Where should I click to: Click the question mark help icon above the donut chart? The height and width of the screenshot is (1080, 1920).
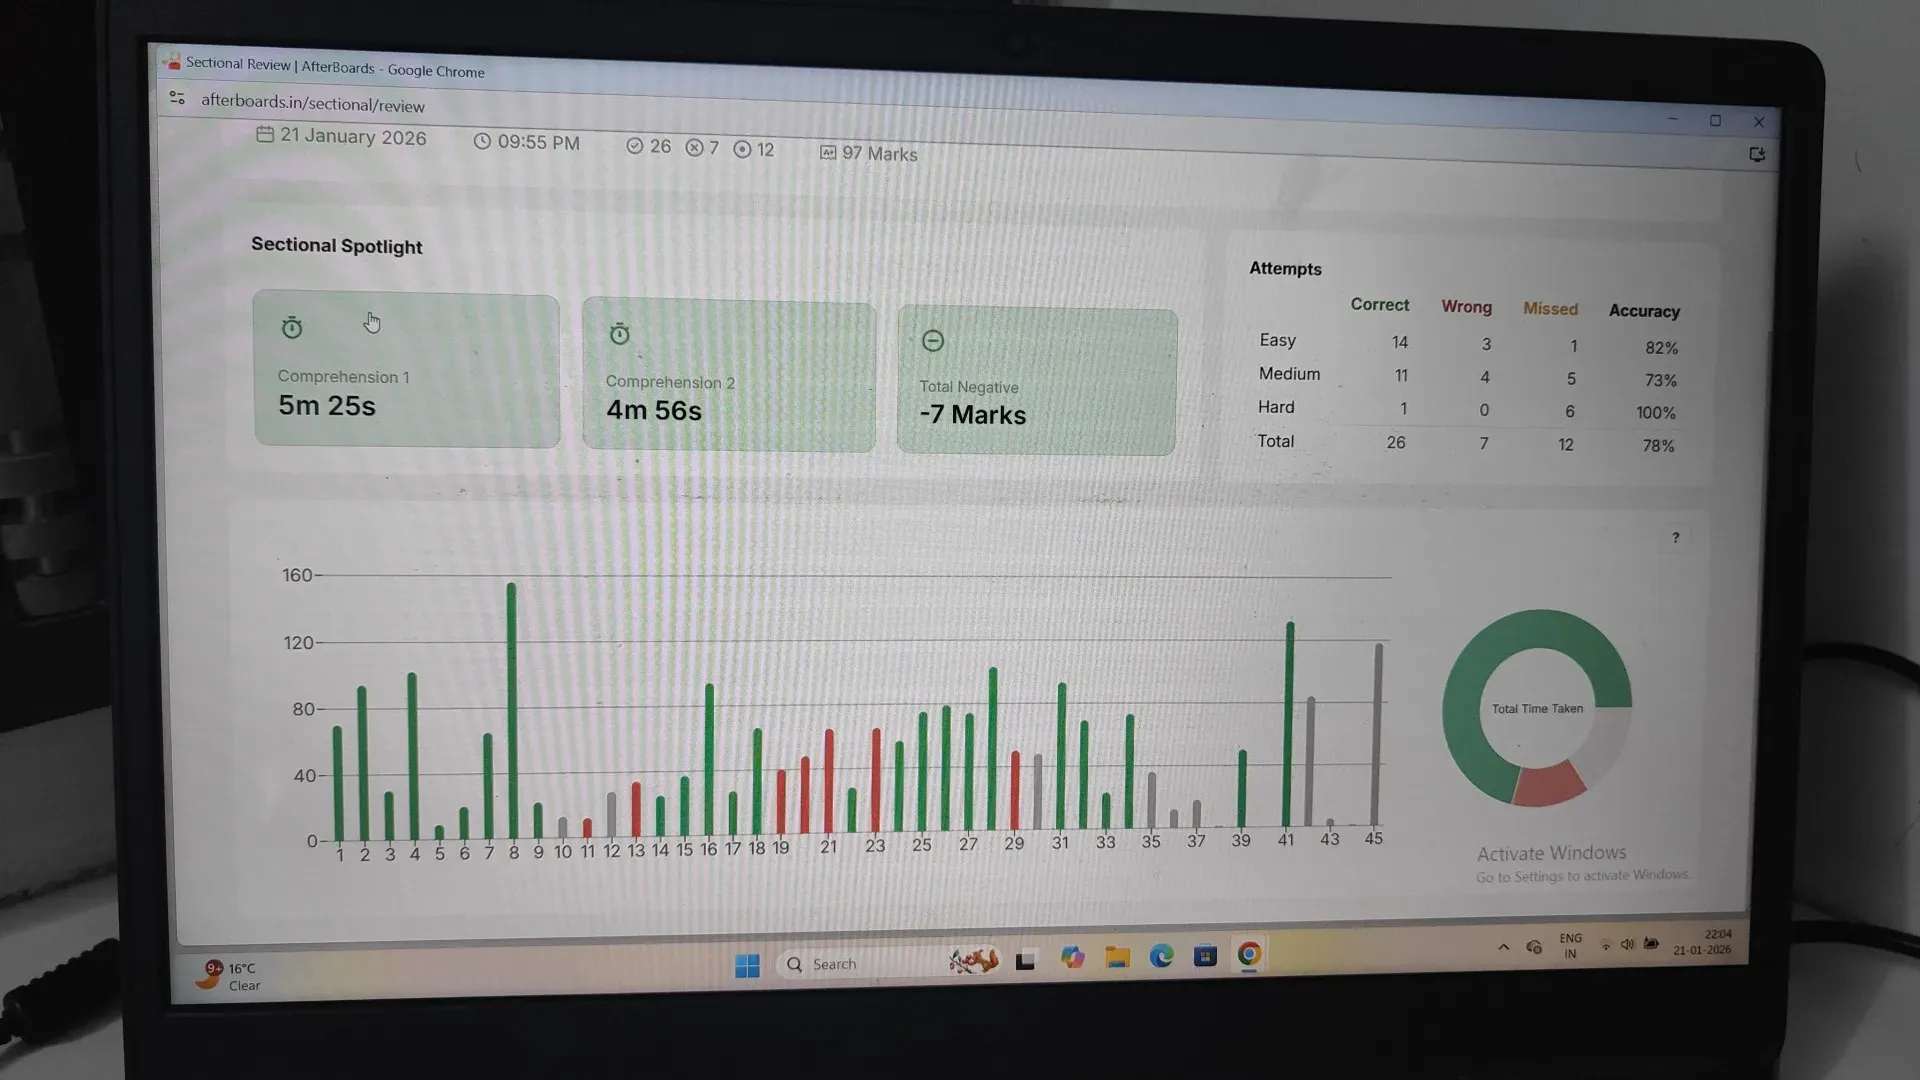click(x=1676, y=538)
